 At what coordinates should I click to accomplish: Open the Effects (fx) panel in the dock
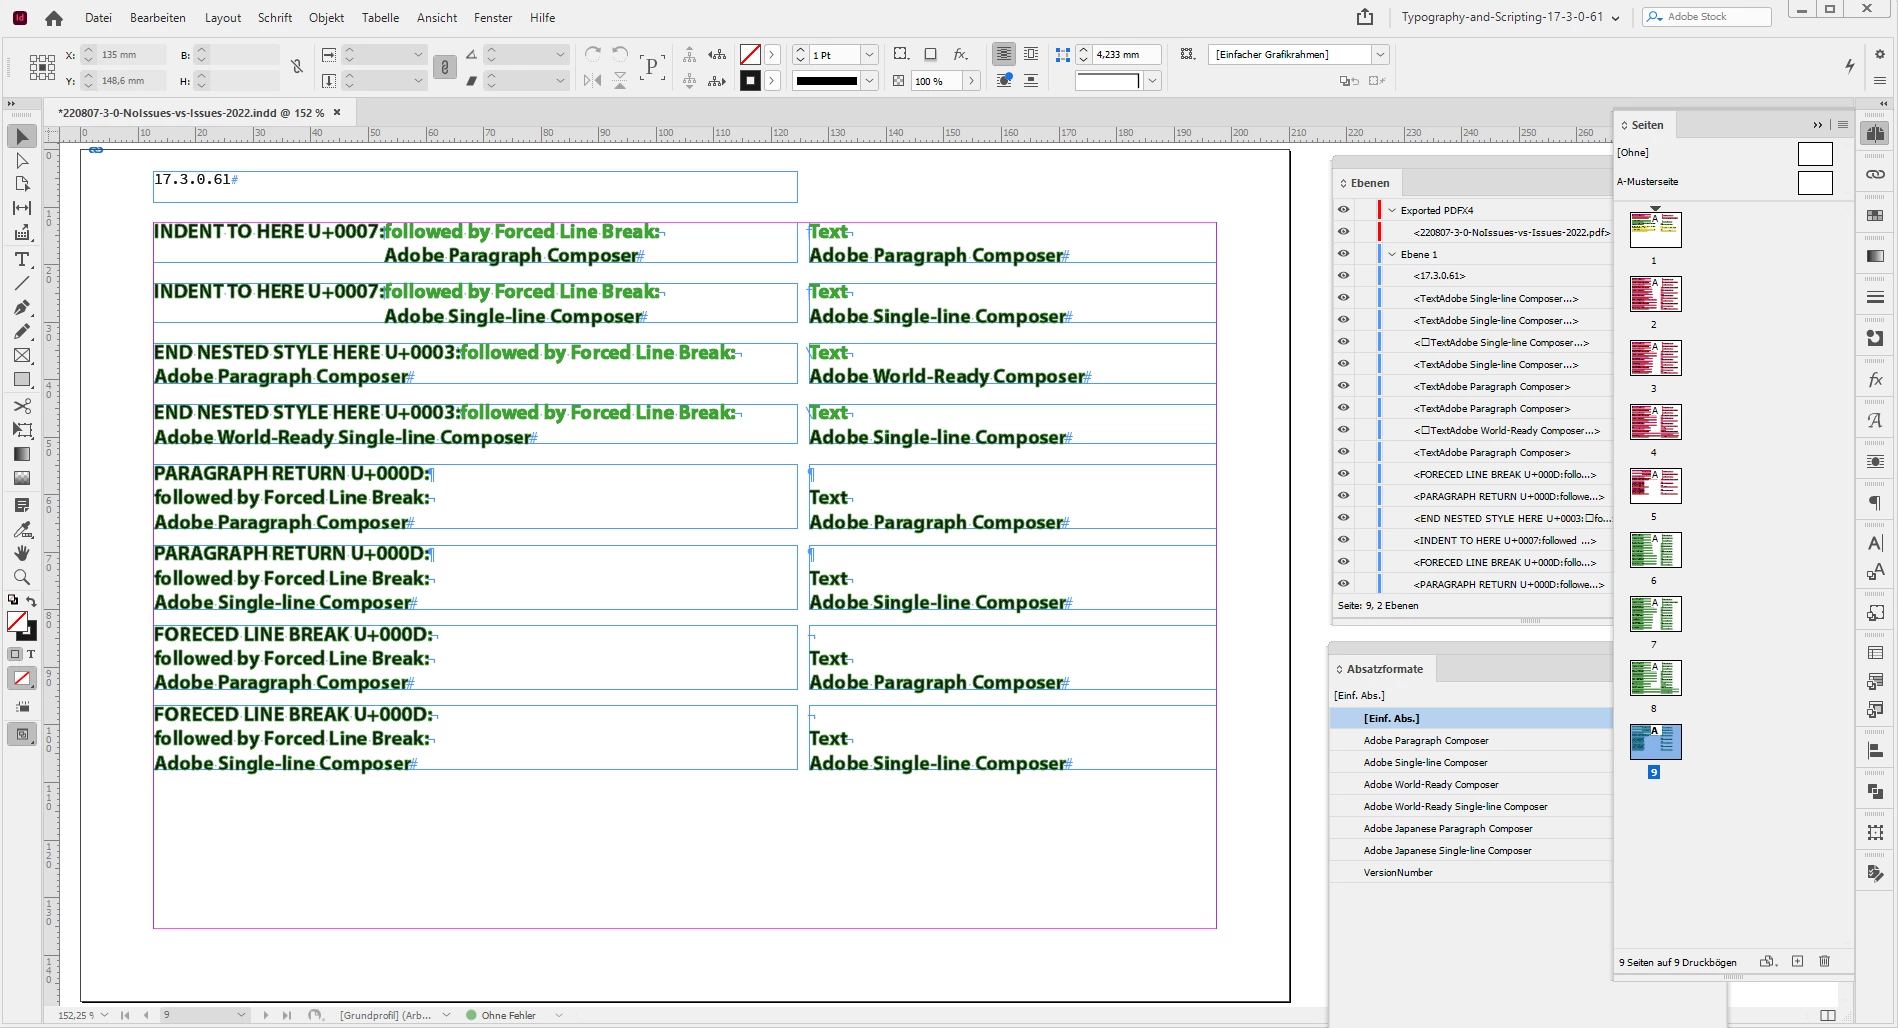tap(1875, 380)
